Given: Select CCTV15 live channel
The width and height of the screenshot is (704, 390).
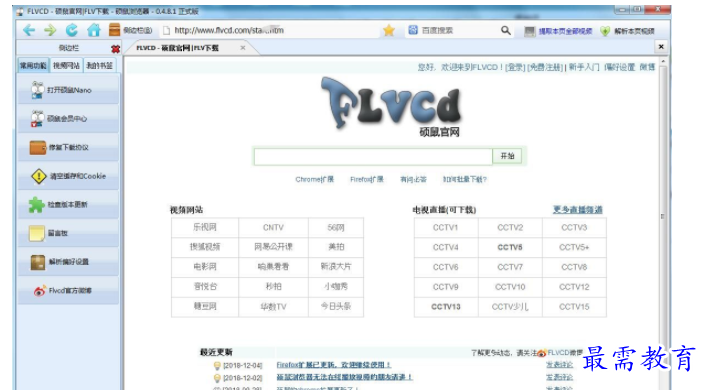Looking at the screenshot, I should click(x=574, y=307).
